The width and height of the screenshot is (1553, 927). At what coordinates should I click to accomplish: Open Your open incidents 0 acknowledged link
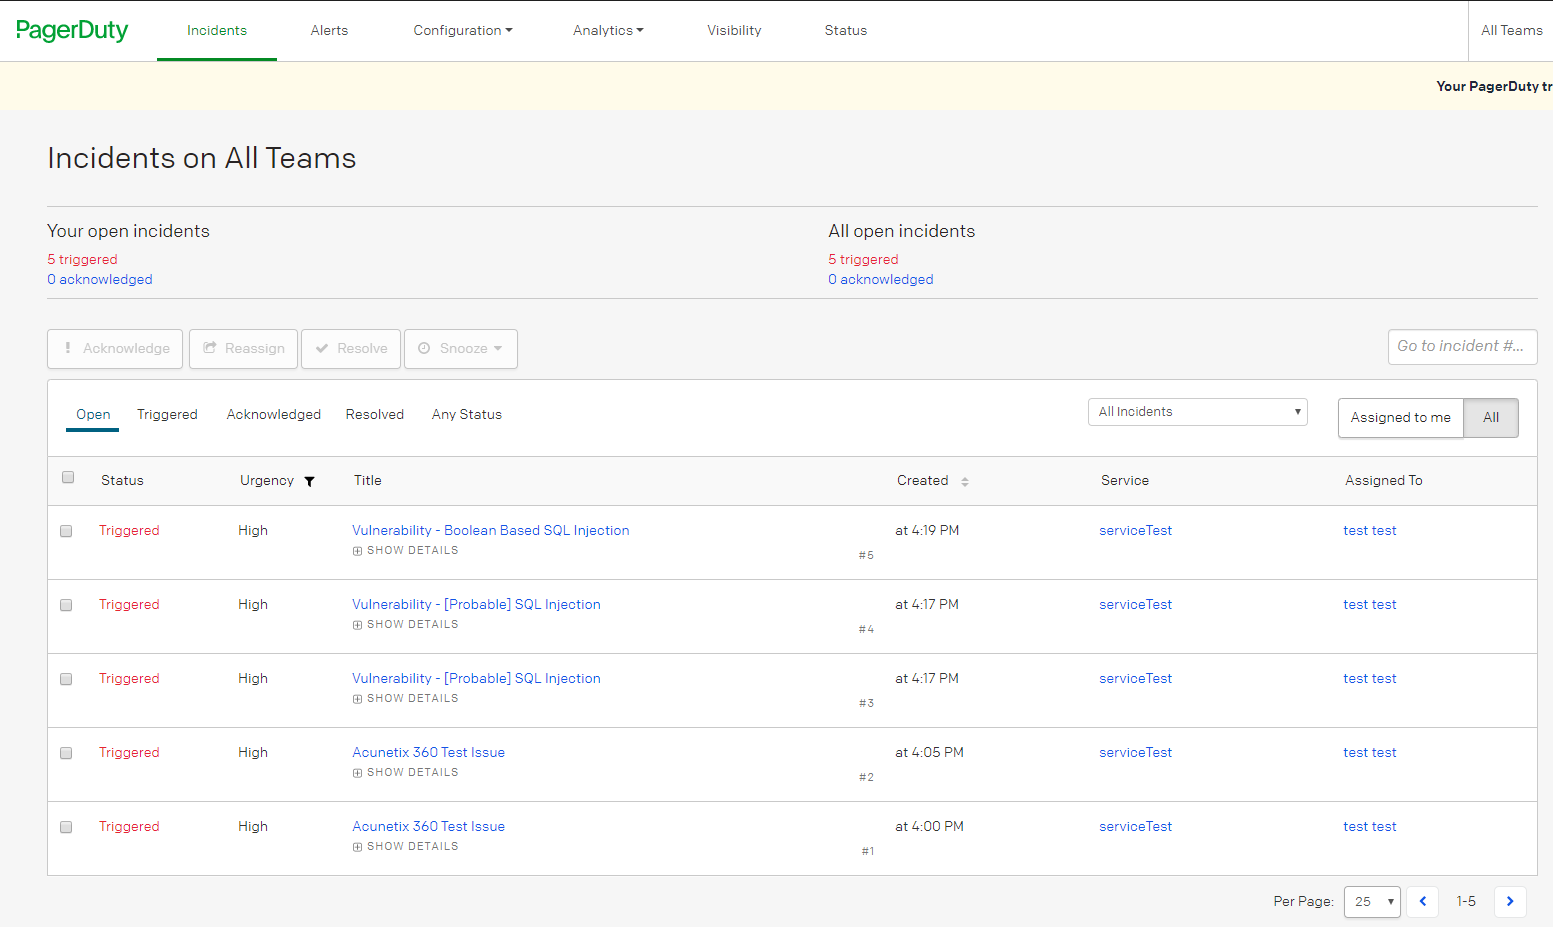point(100,280)
